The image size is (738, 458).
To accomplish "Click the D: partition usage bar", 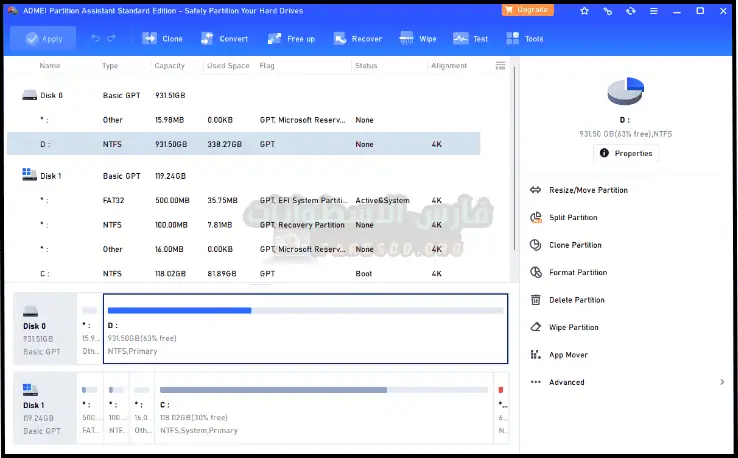I will coord(304,311).
